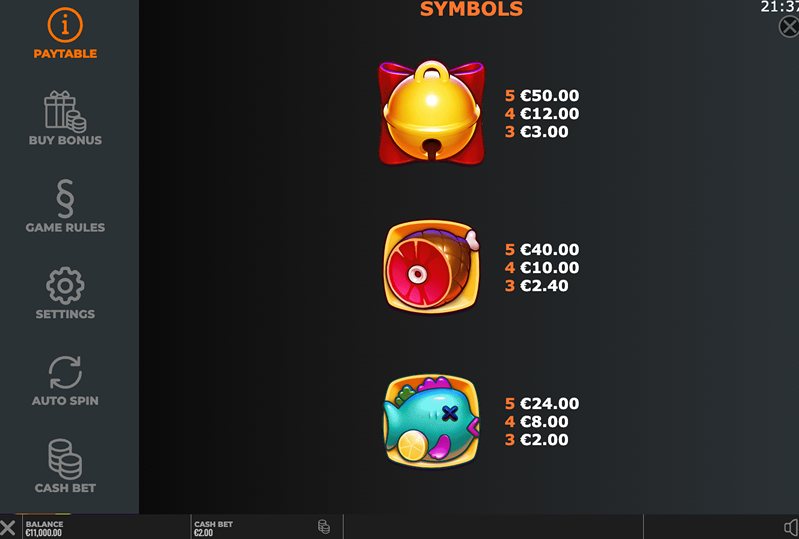The height and width of the screenshot is (539, 799).
Task: Mute sound with the speaker icon
Action: (791, 527)
